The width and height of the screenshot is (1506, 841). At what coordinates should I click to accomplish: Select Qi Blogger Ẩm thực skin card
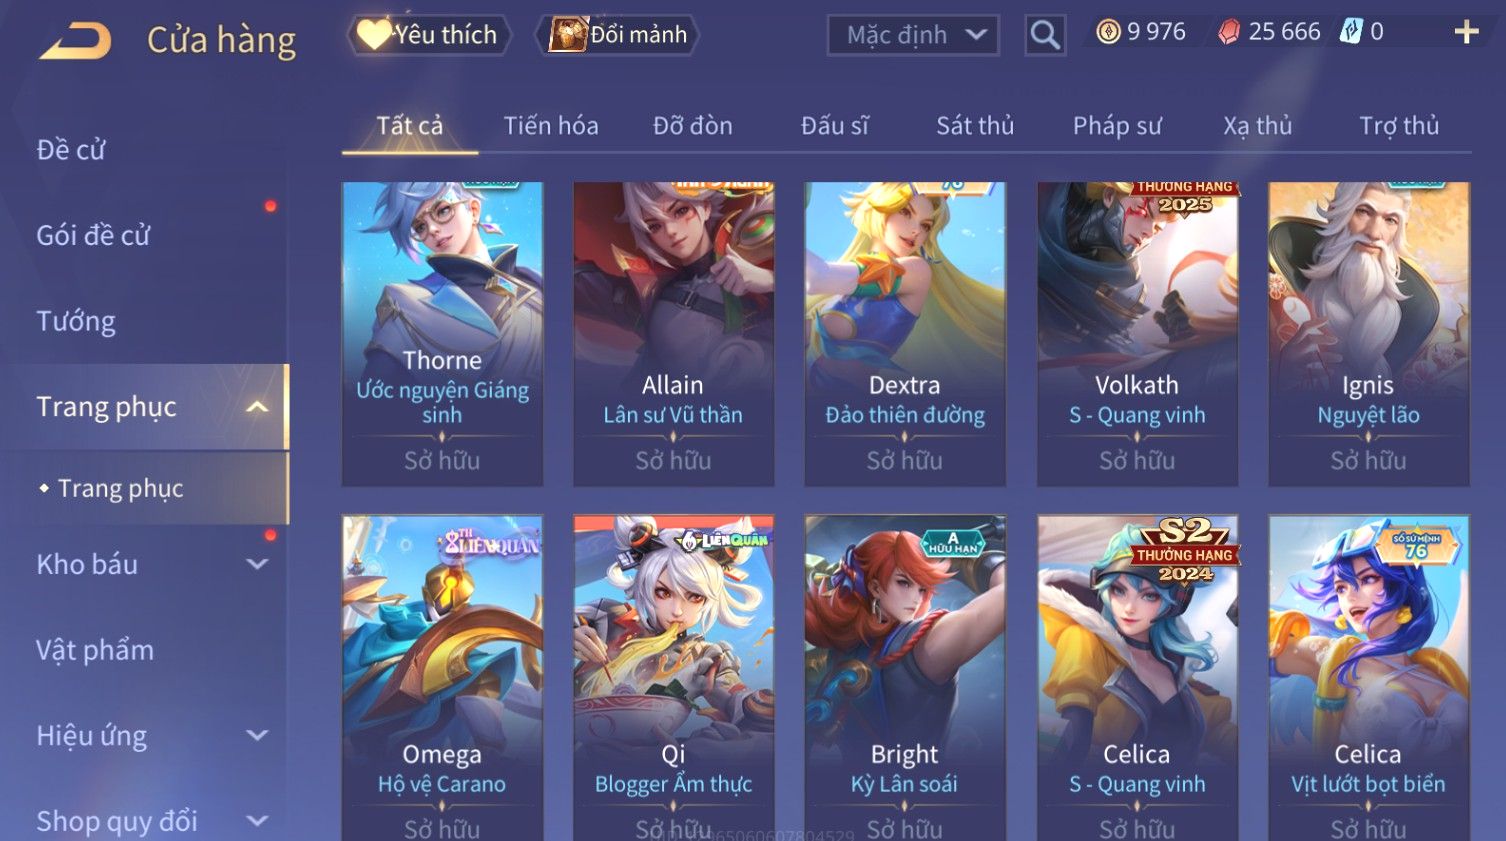click(x=673, y=678)
